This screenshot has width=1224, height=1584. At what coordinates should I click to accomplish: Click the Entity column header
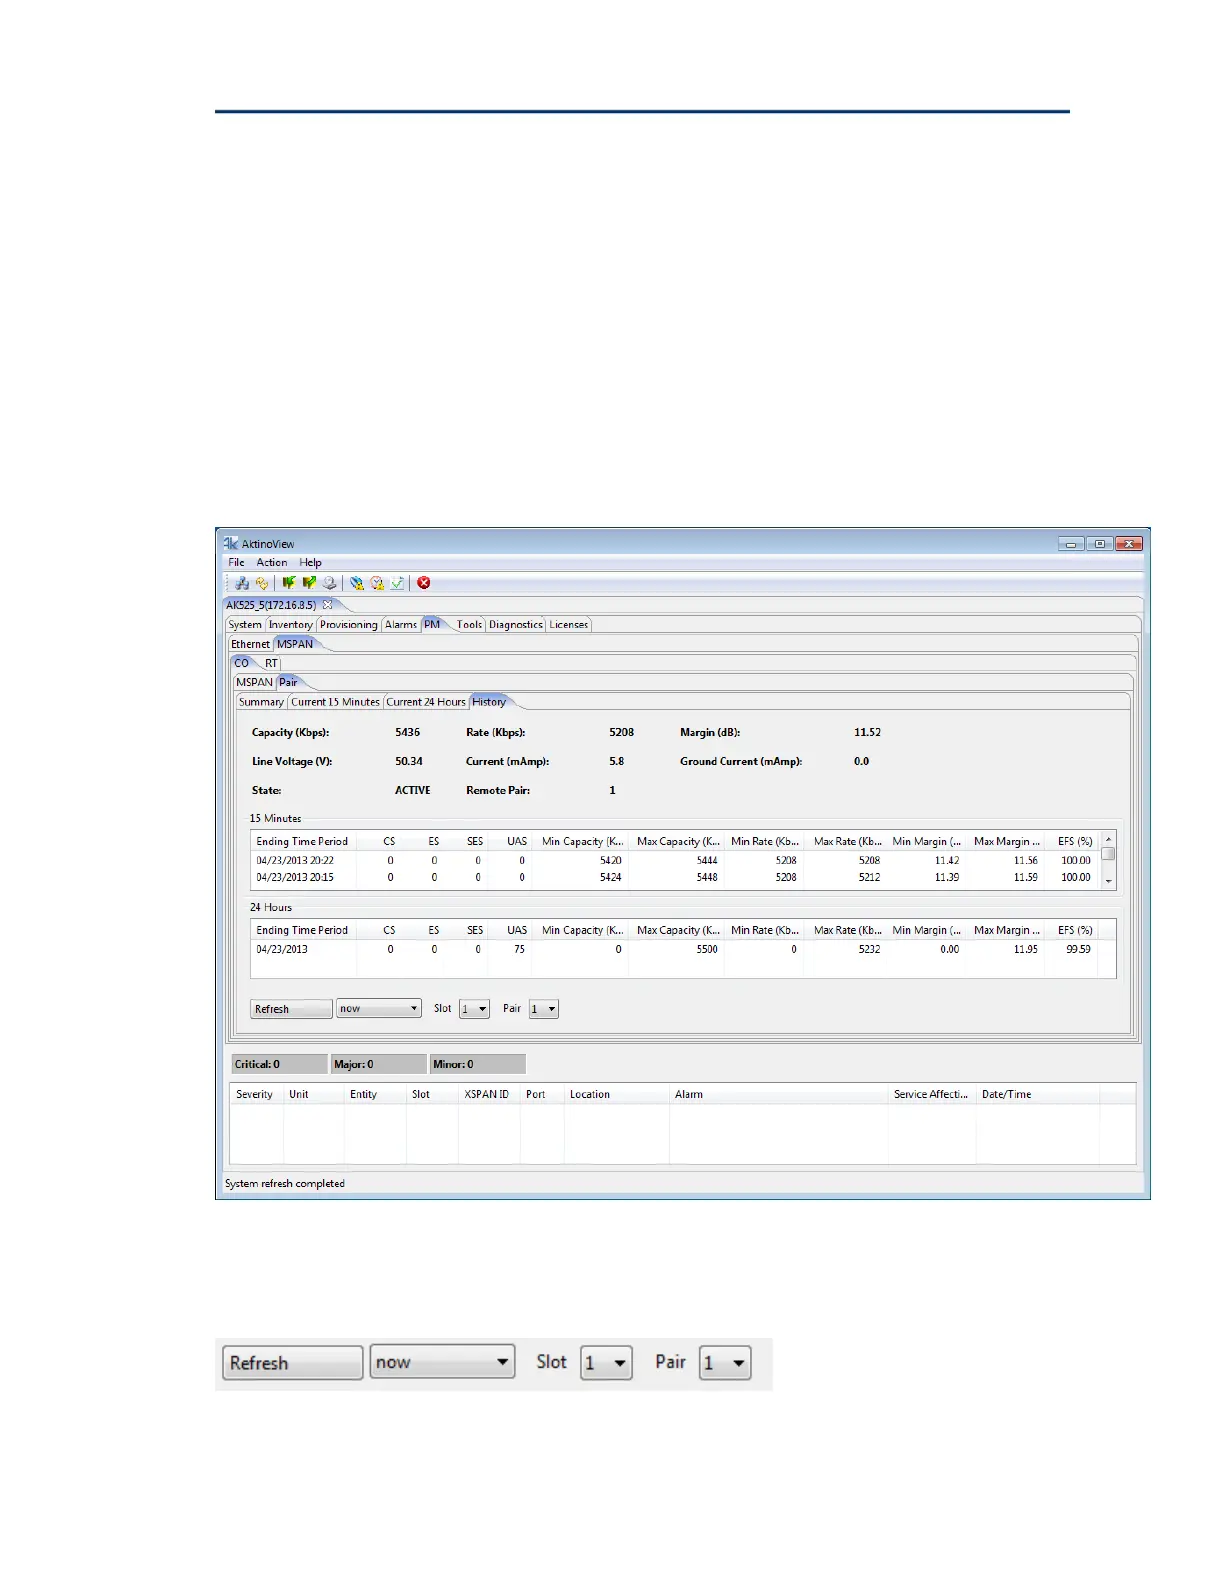(x=375, y=1094)
